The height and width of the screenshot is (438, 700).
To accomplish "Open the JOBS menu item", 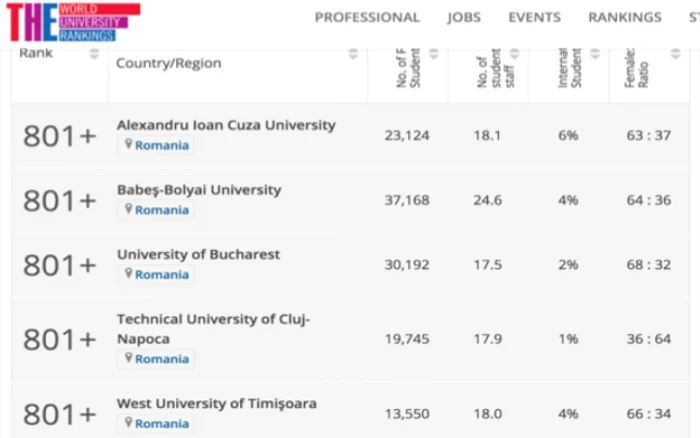I will tap(464, 17).
